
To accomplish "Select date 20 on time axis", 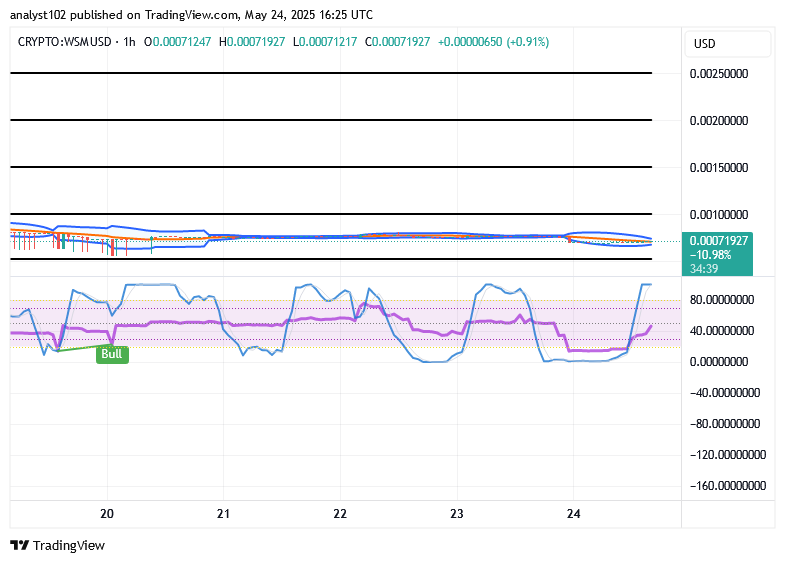I will [x=107, y=513].
